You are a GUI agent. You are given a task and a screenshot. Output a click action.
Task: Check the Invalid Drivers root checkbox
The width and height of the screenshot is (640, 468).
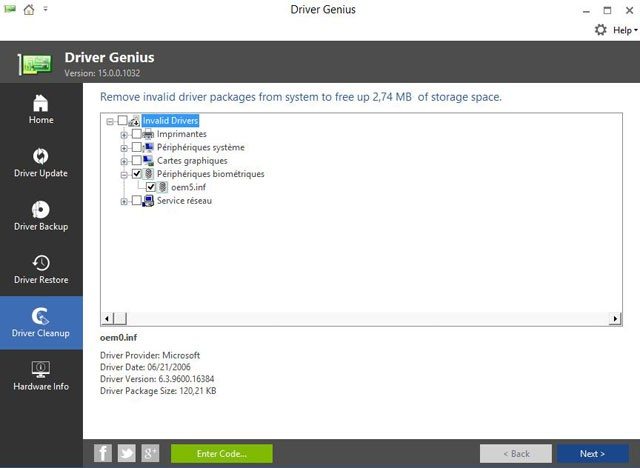tap(122, 120)
